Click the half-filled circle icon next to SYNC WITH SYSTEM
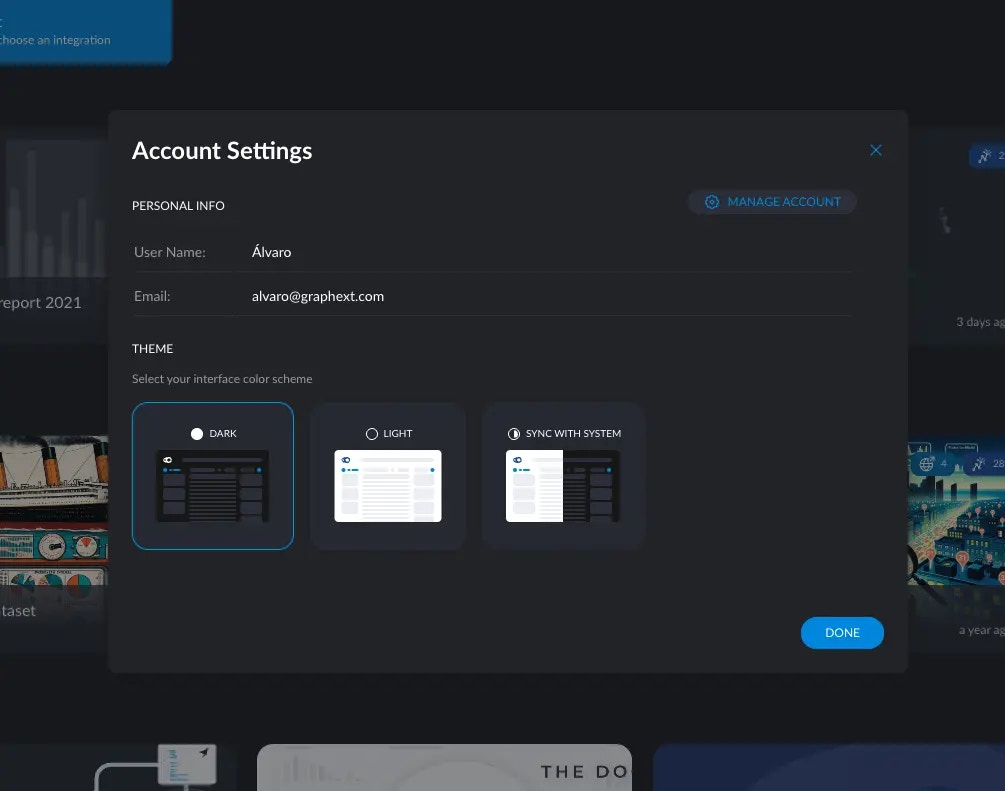 (513, 433)
